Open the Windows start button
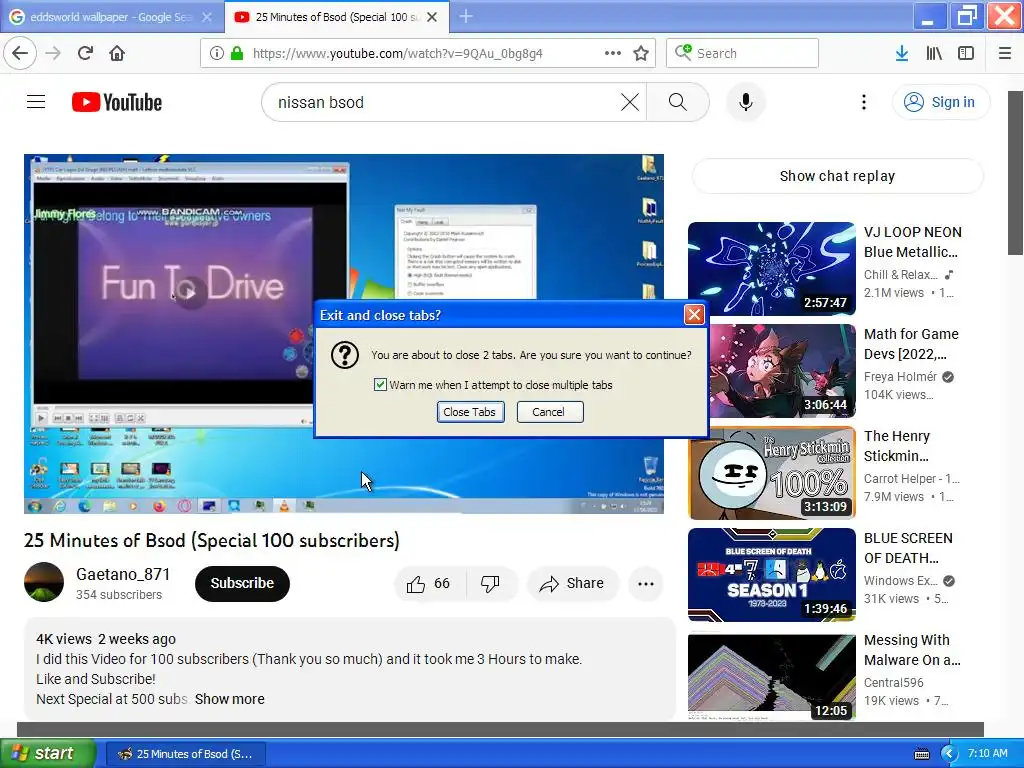The height and width of the screenshot is (768, 1024). tap(48, 754)
